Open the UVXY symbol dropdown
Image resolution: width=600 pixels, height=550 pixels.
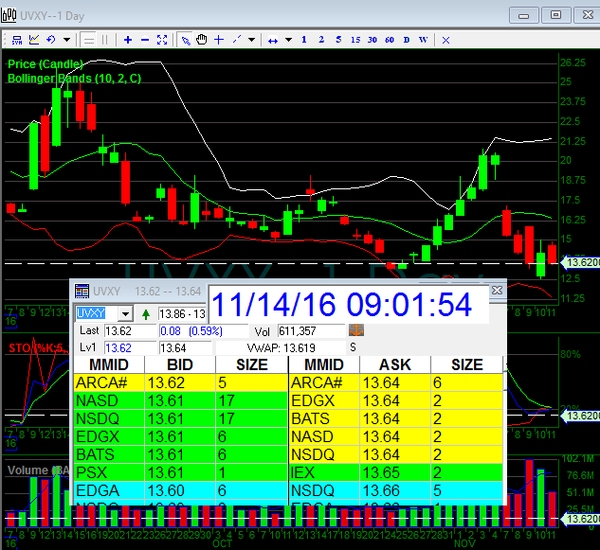click(x=124, y=314)
